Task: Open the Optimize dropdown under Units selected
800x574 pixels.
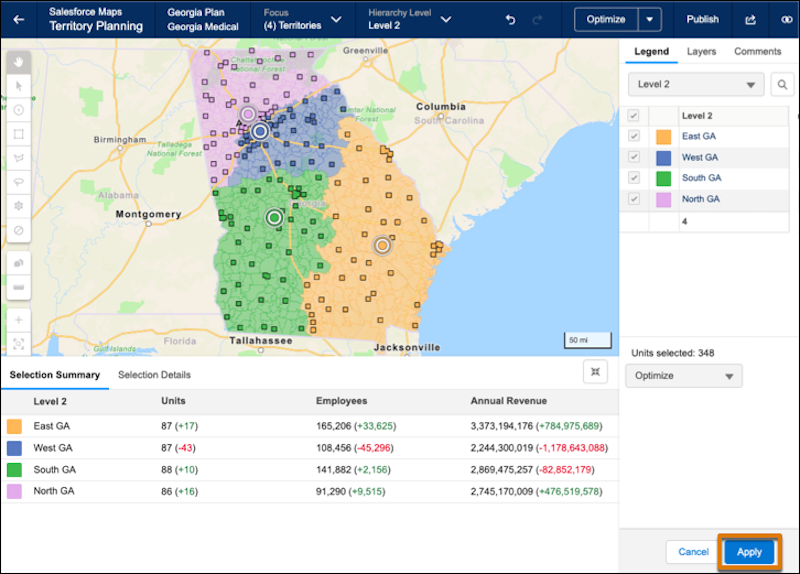Action: 684,376
